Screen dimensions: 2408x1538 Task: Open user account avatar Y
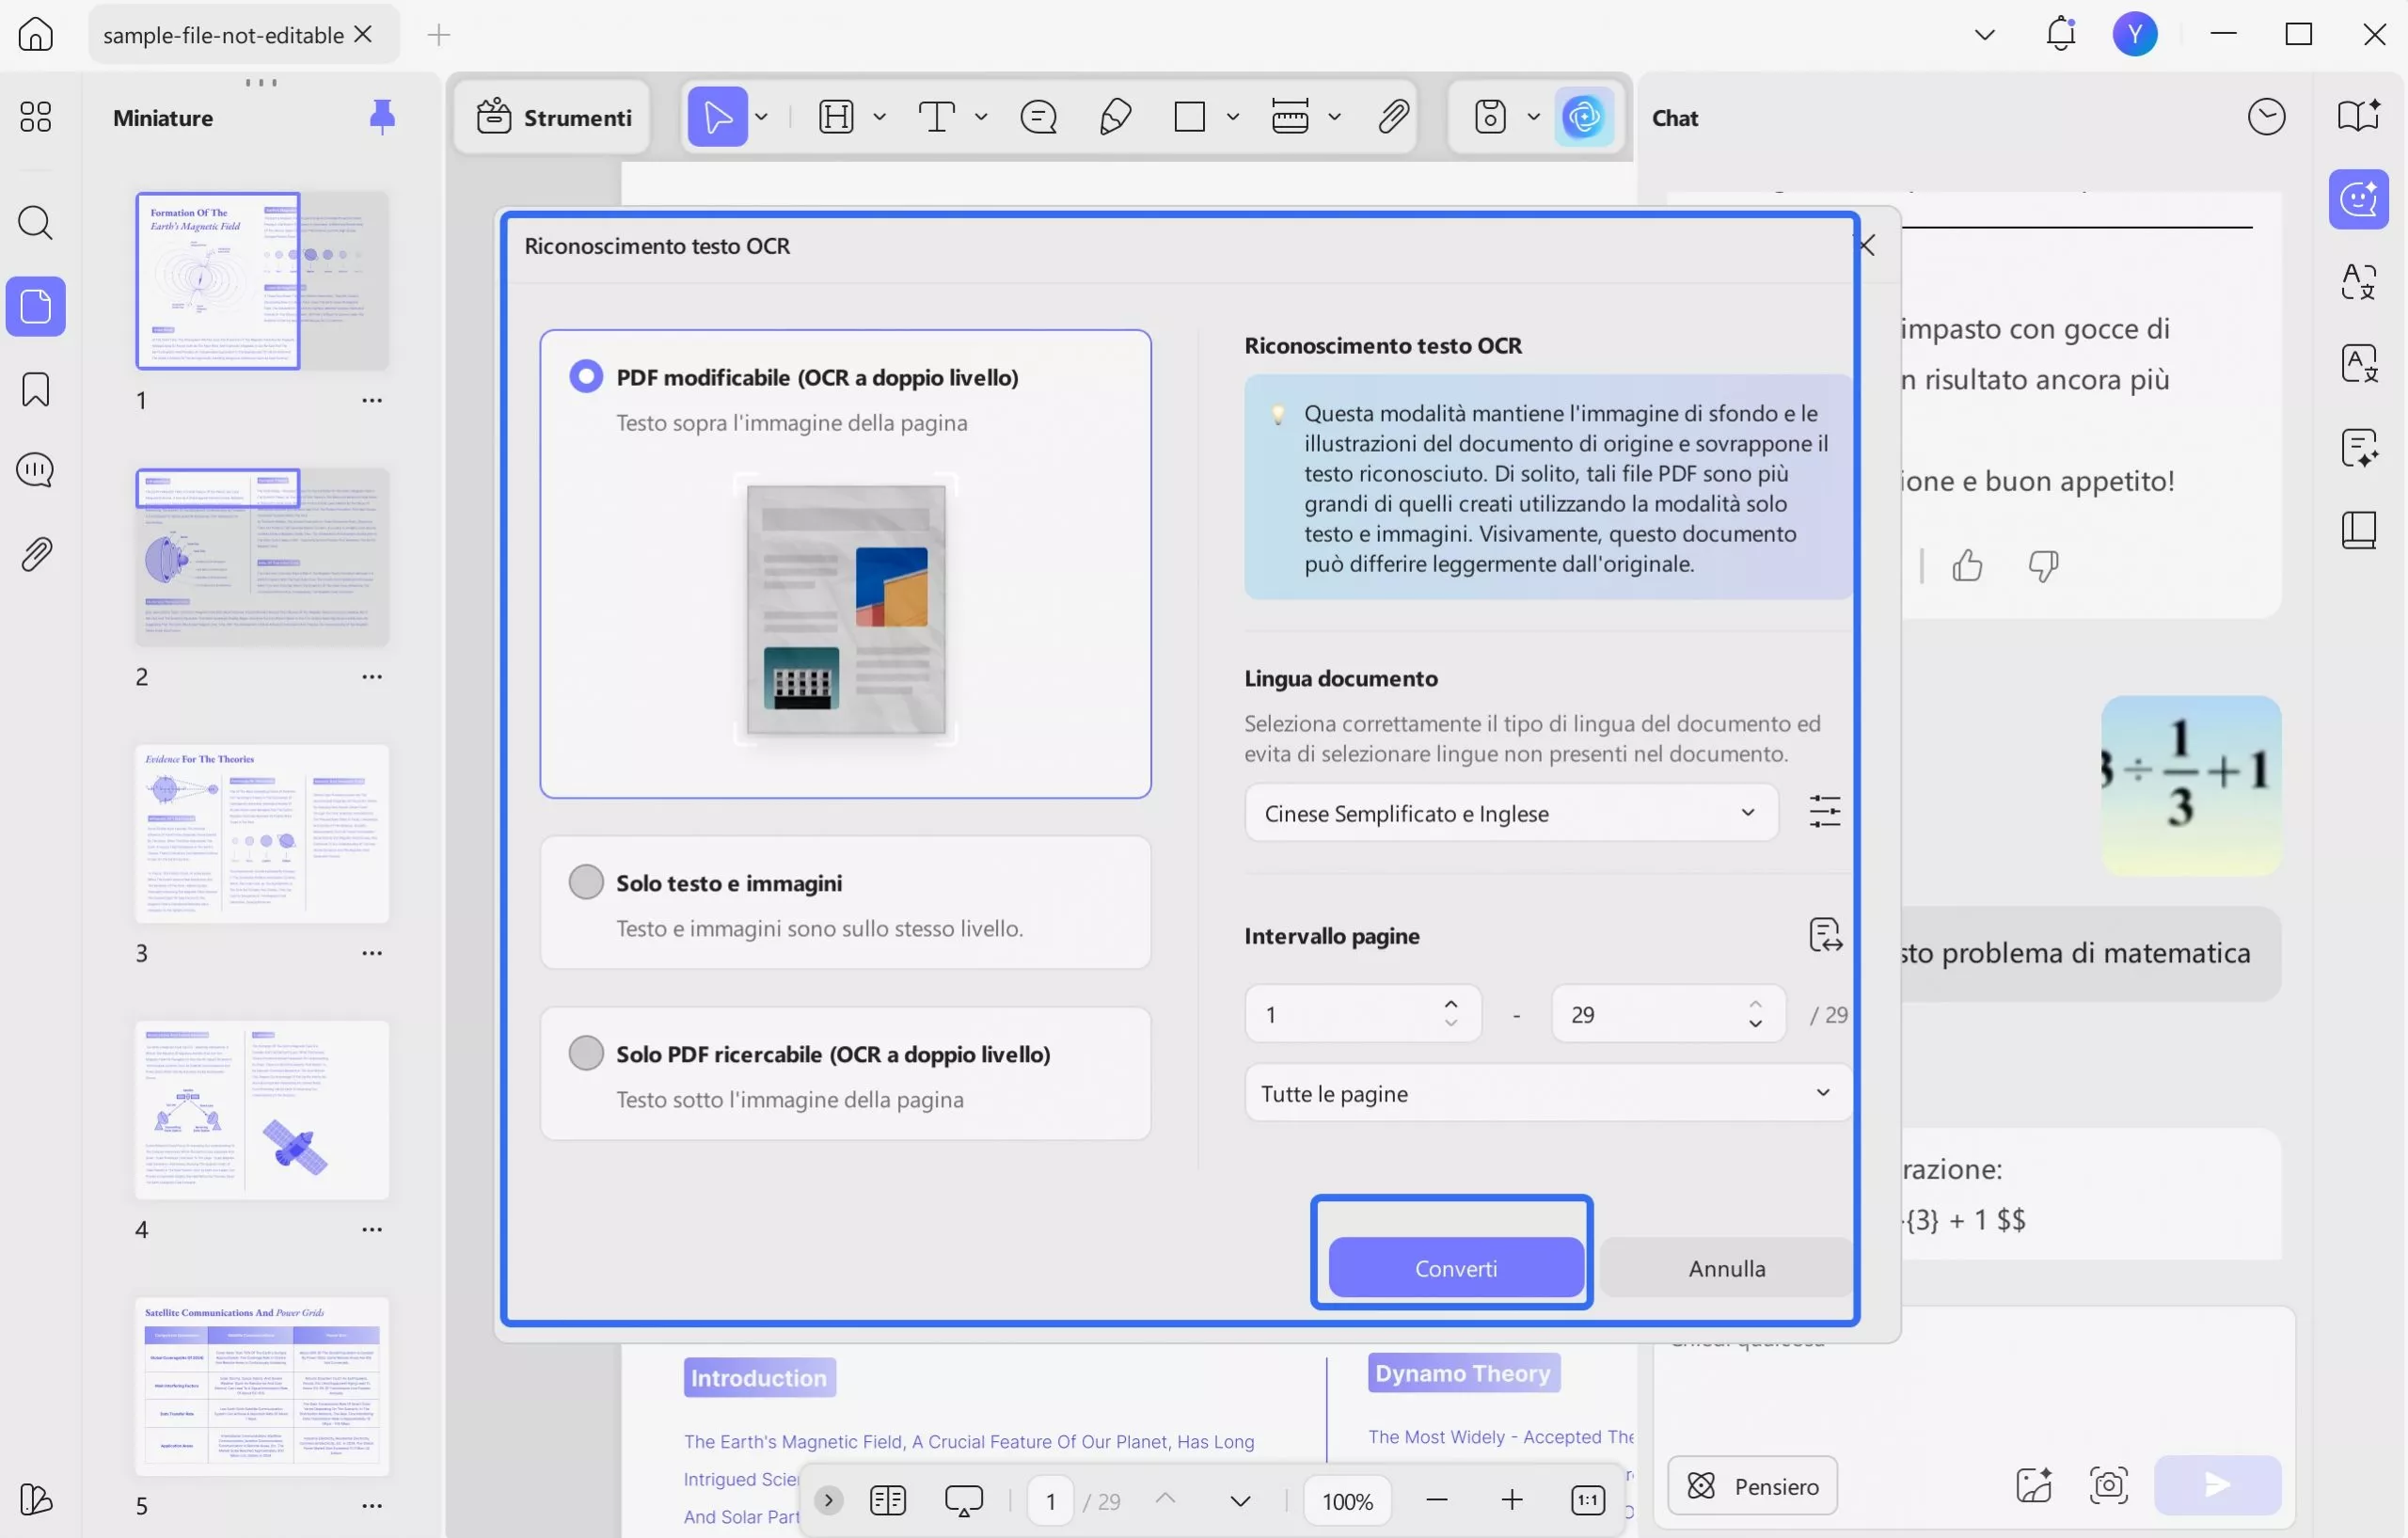coord(2135,34)
